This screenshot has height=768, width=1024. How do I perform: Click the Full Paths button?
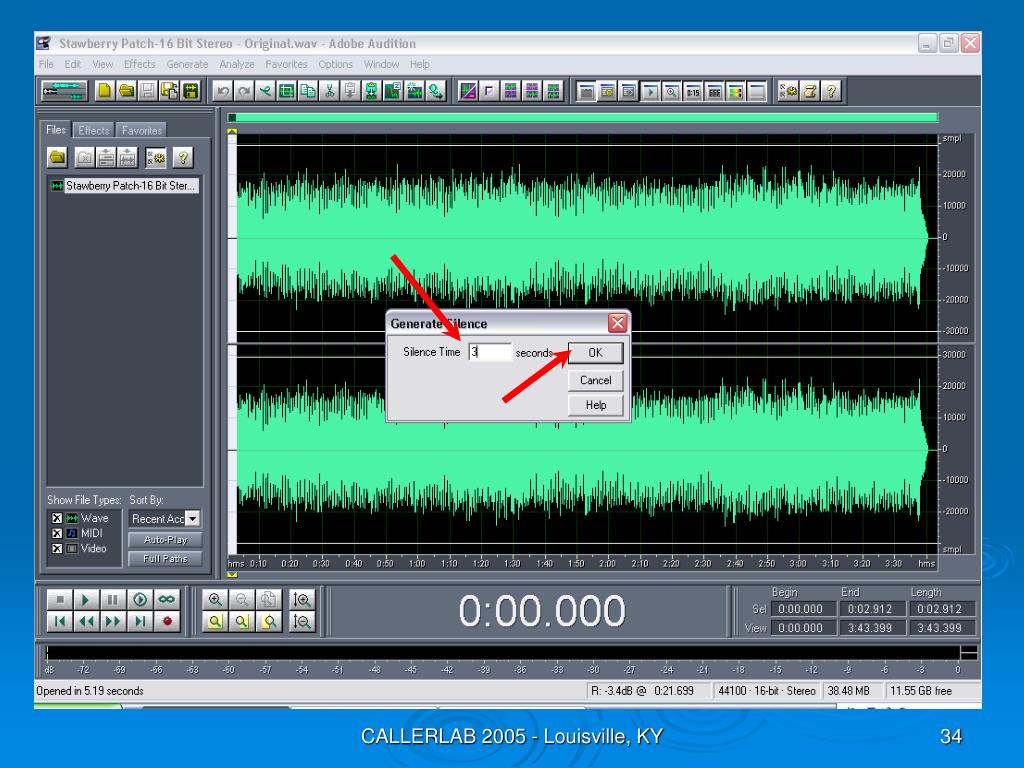(165, 559)
